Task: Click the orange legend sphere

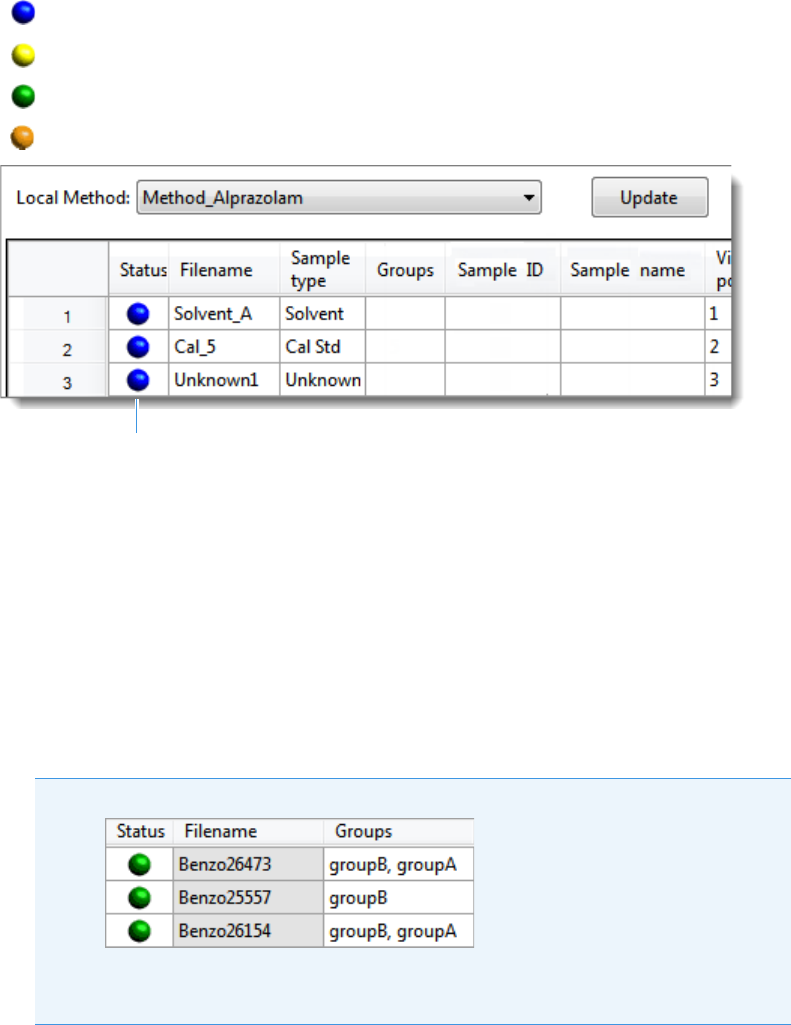Action: point(22,137)
